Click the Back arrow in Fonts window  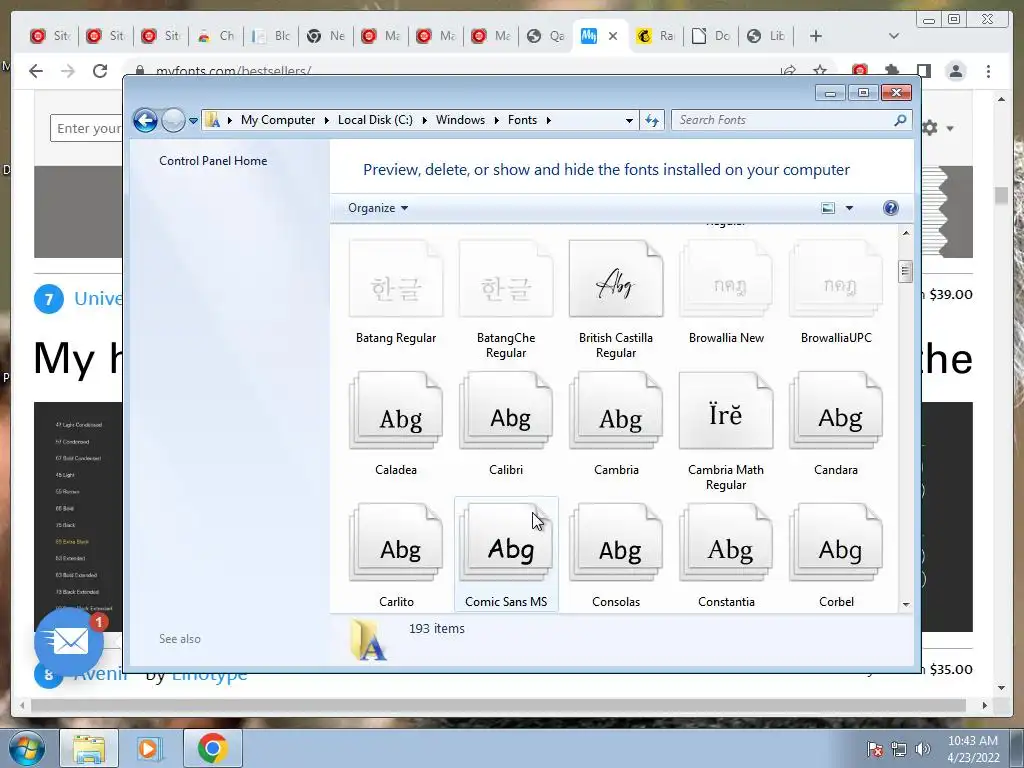click(x=145, y=120)
